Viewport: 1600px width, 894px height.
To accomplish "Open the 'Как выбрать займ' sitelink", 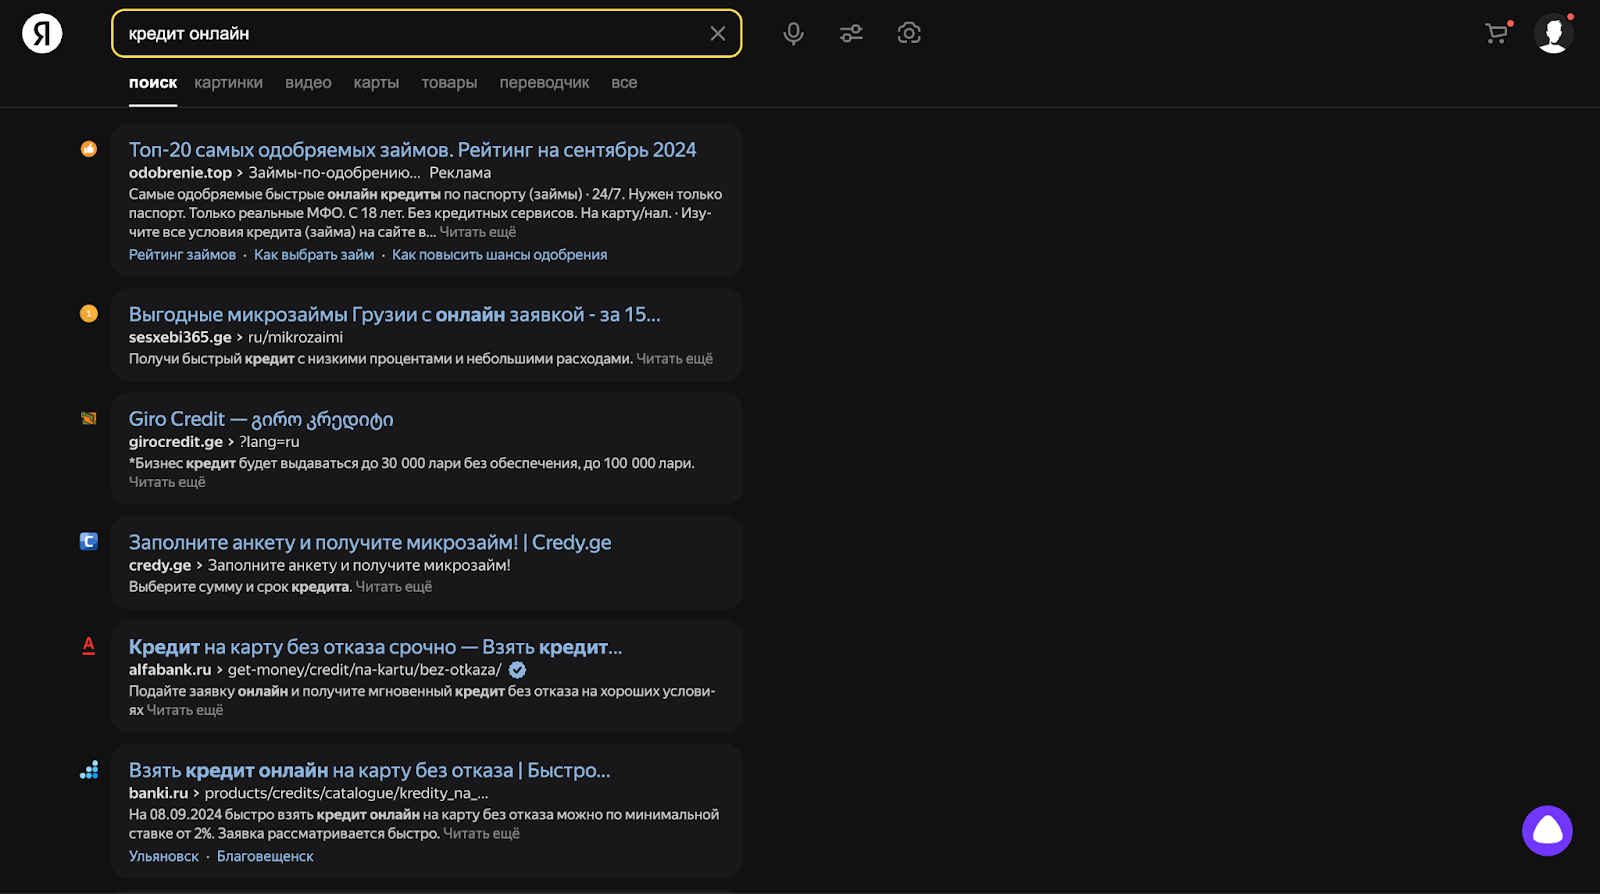I will [314, 255].
